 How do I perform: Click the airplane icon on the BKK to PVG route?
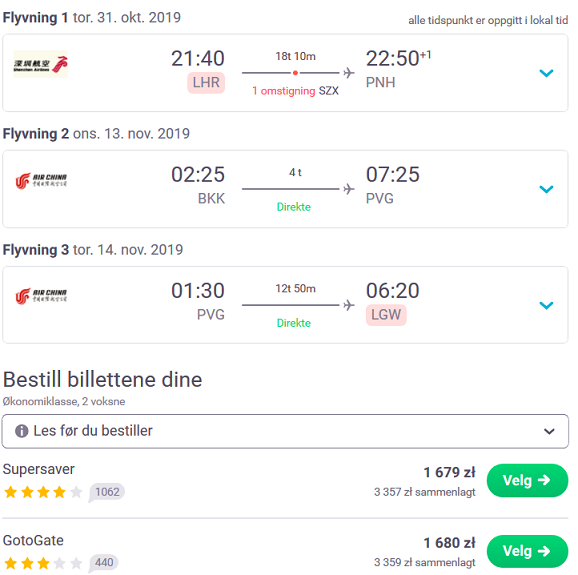(x=348, y=189)
